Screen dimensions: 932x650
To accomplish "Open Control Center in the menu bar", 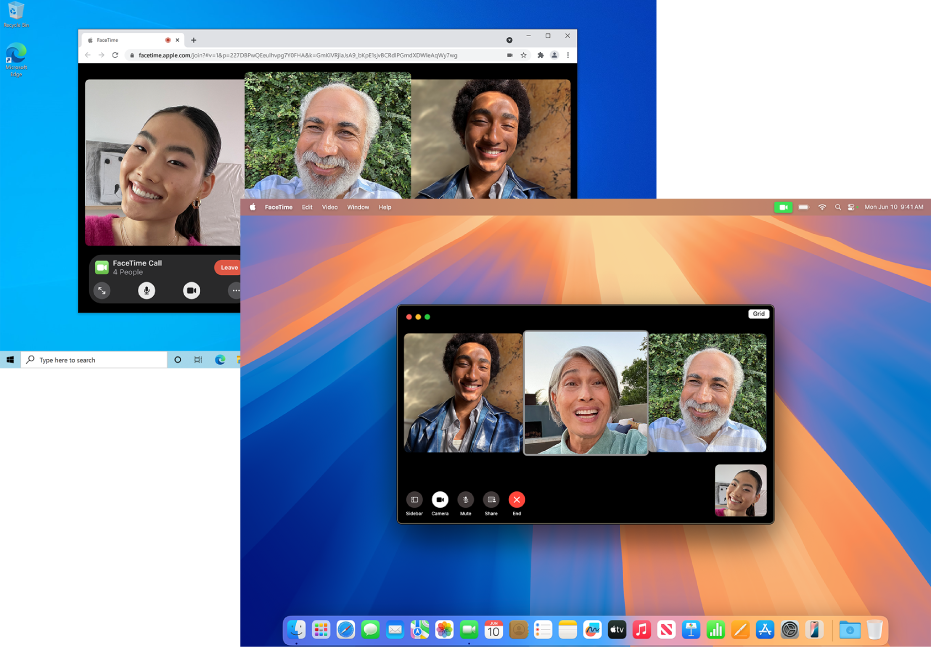I will point(851,207).
